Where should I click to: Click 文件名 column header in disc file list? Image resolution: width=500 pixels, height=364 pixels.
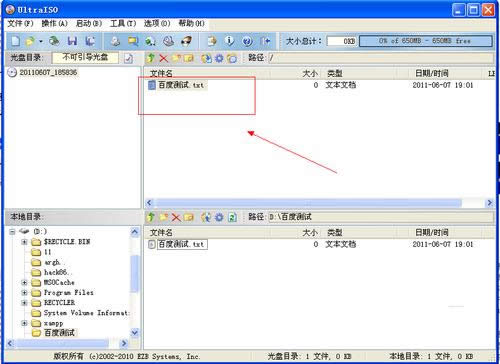coord(207,73)
